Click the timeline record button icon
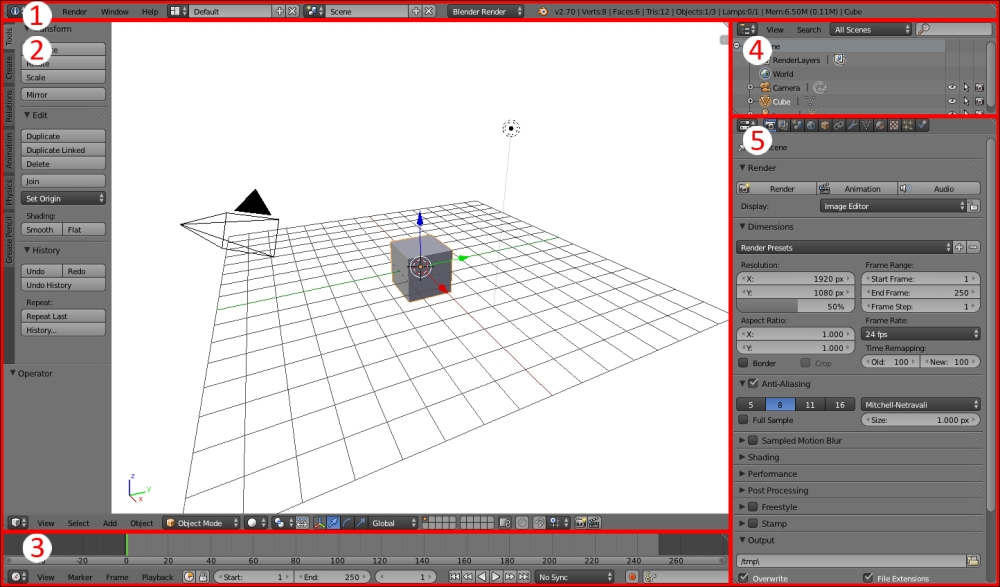The height and width of the screenshot is (587, 1000). tap(632, 577)
